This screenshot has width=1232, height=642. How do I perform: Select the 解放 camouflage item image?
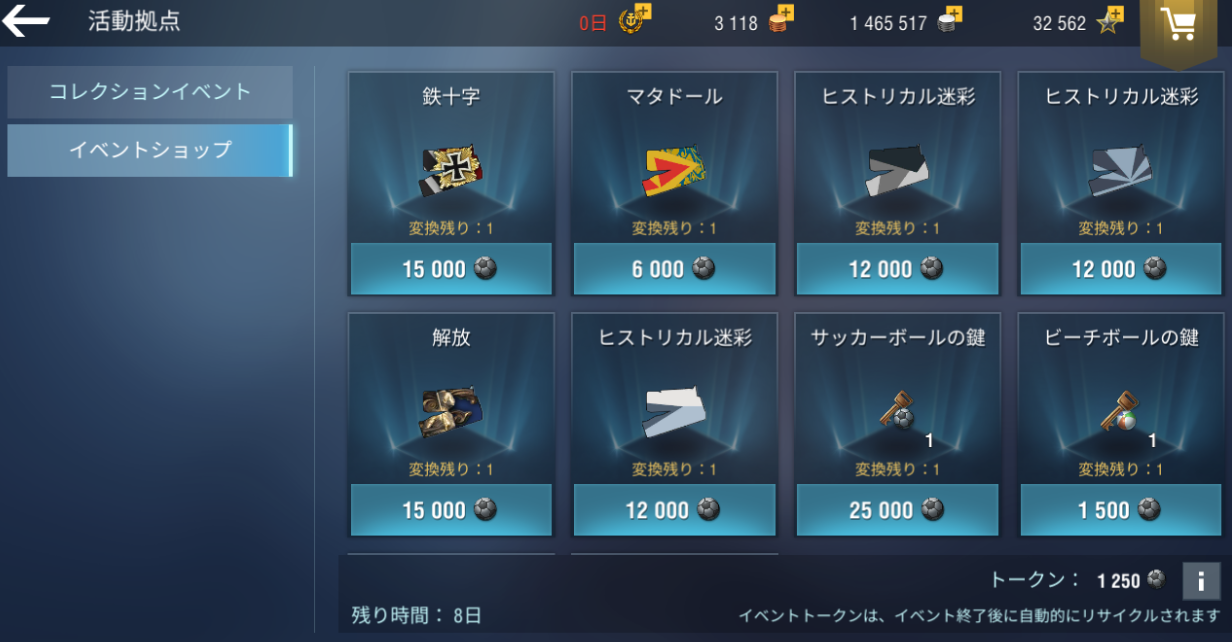click(450, 412)
